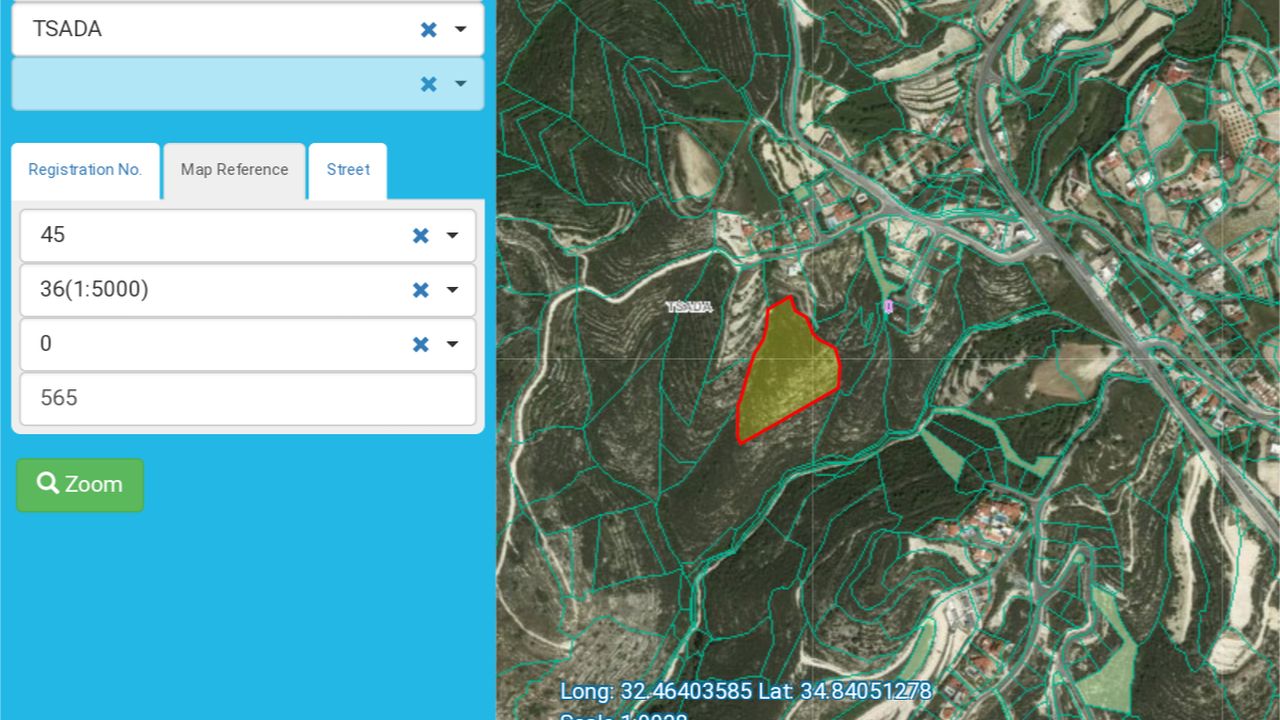
Task: Clear the empty light-blue field below TSADA
Action: pyautogui.click(x=428, y=84)
